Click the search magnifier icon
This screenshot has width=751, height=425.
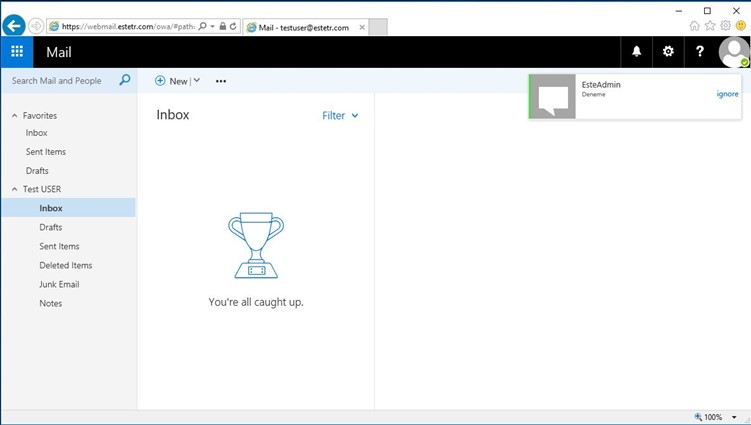pos(125,80)
